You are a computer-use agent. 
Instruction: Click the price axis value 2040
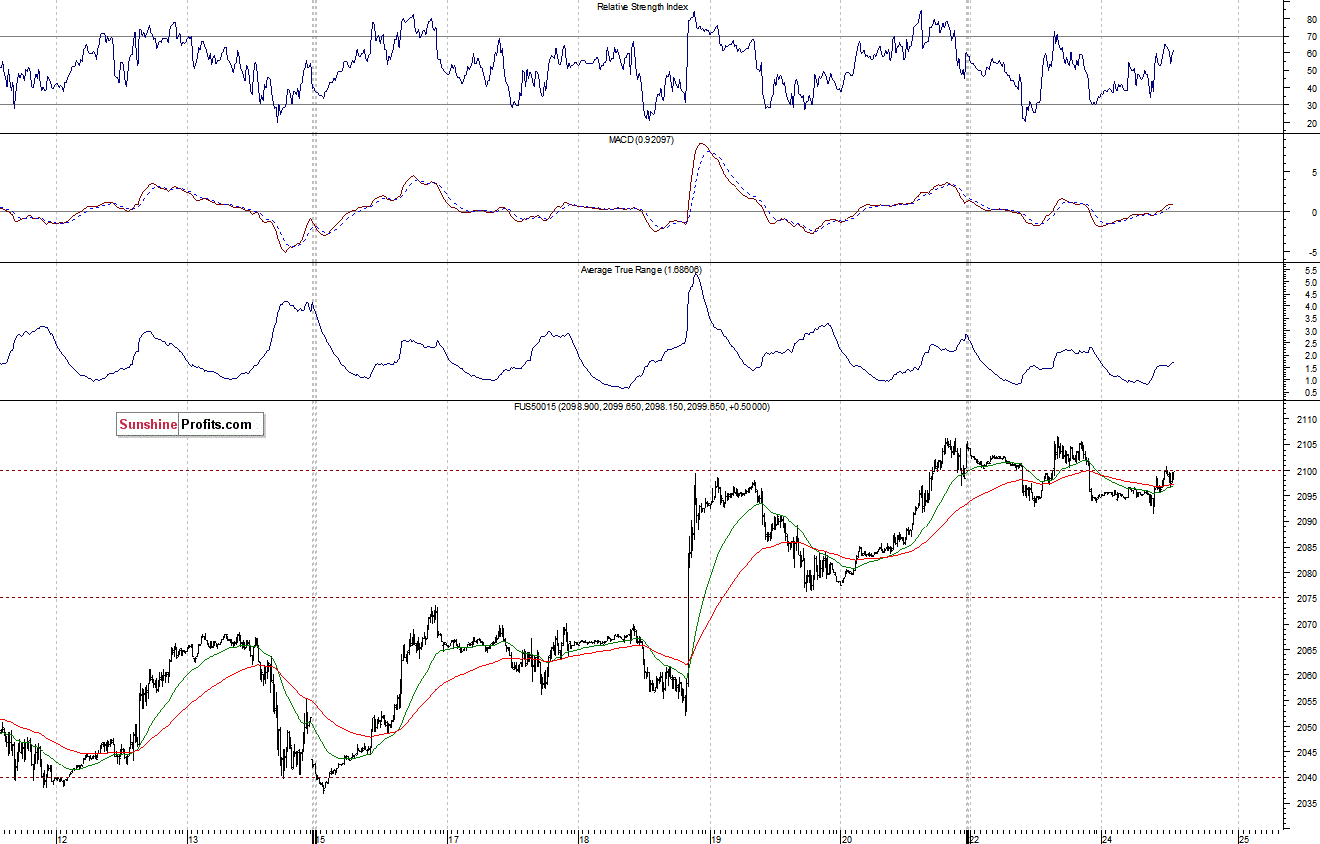click(1307, 778)
